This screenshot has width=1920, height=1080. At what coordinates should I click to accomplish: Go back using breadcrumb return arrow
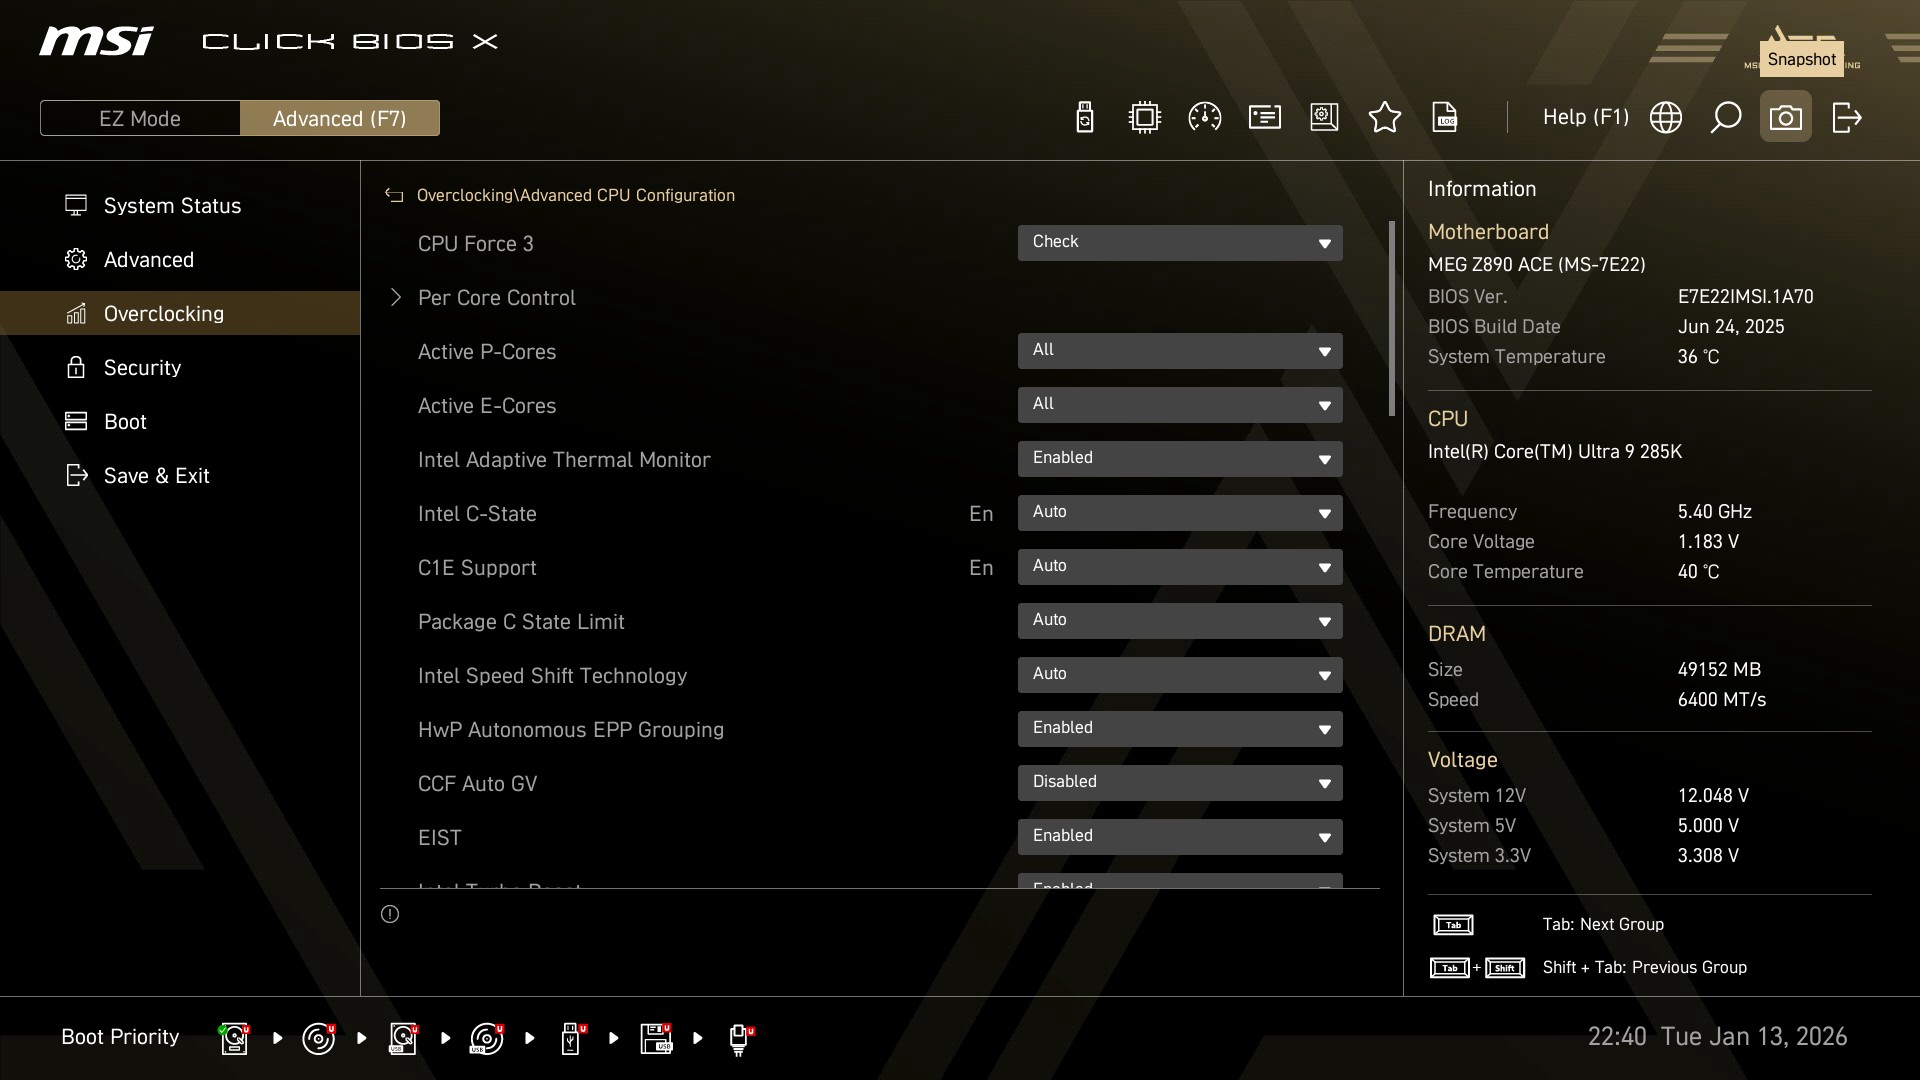pyautogui.click(x=394, y=196)
